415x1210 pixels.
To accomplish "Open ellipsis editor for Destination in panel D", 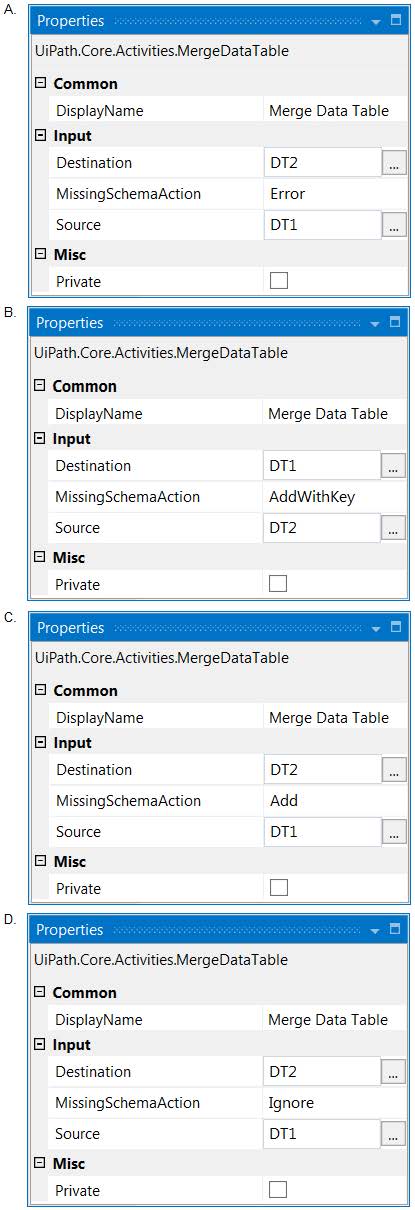I will [393, 1072].
